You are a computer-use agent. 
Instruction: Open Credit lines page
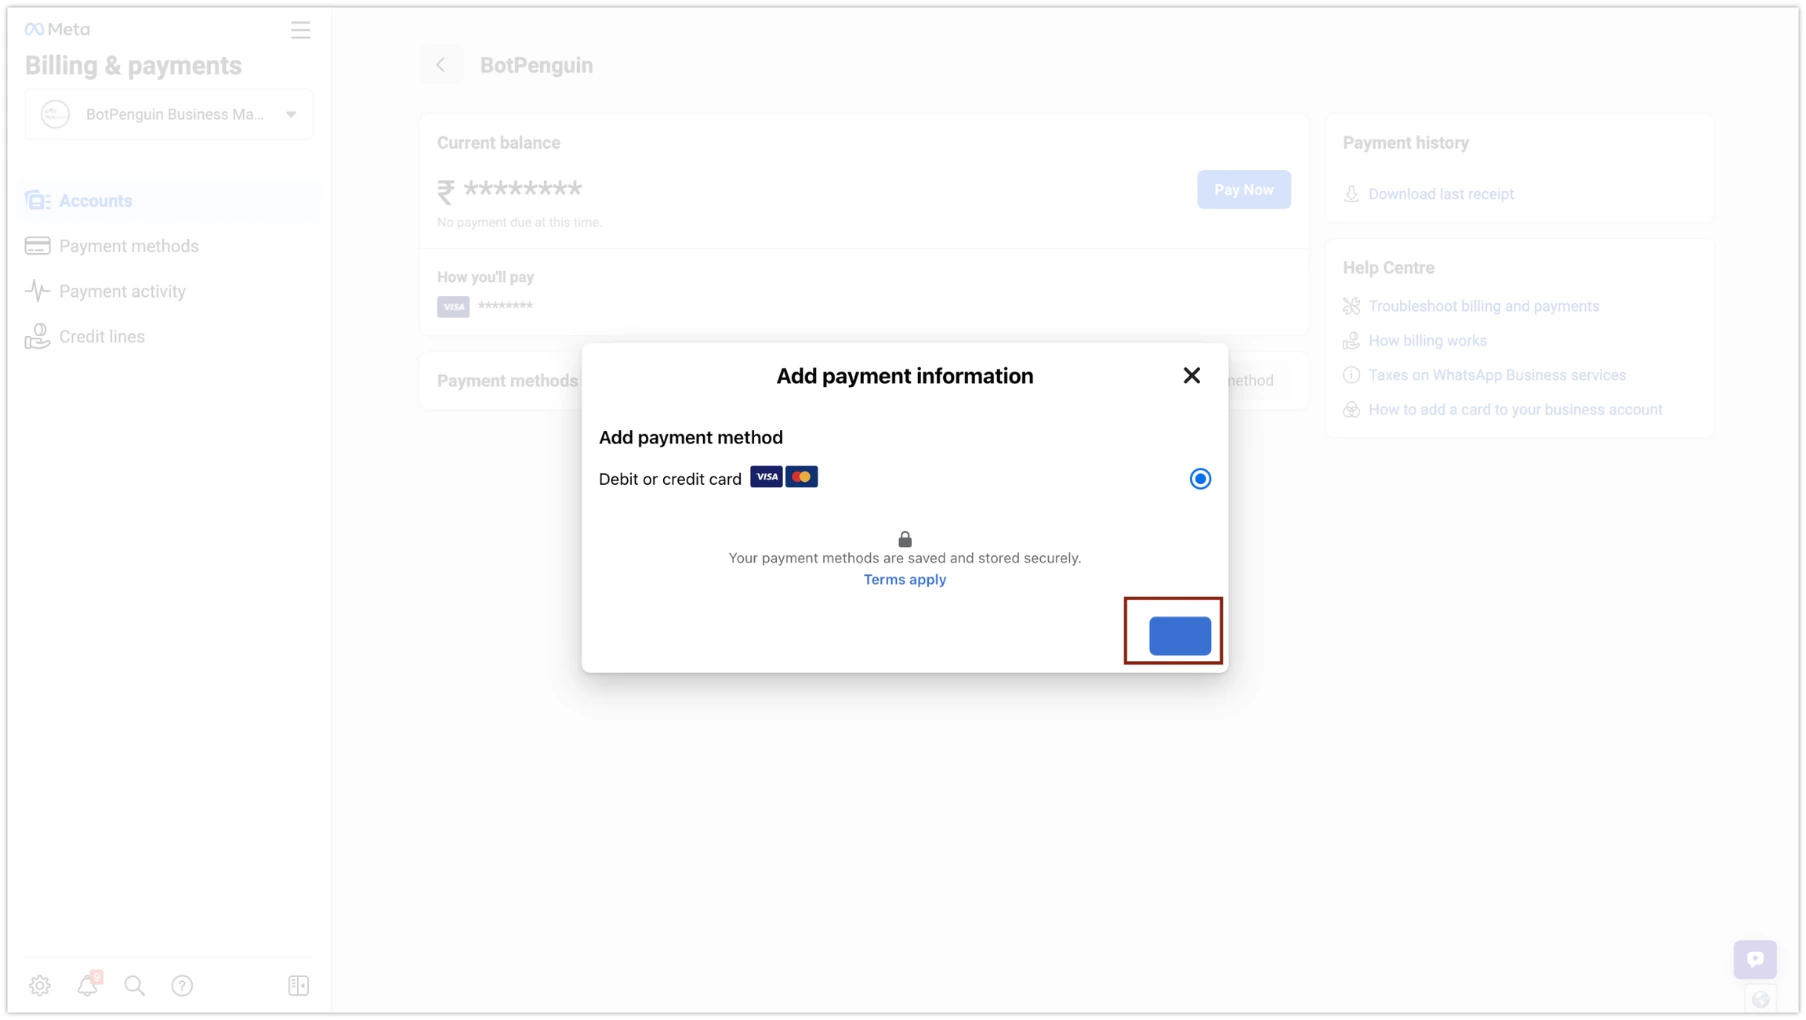[x=102, y=337]
